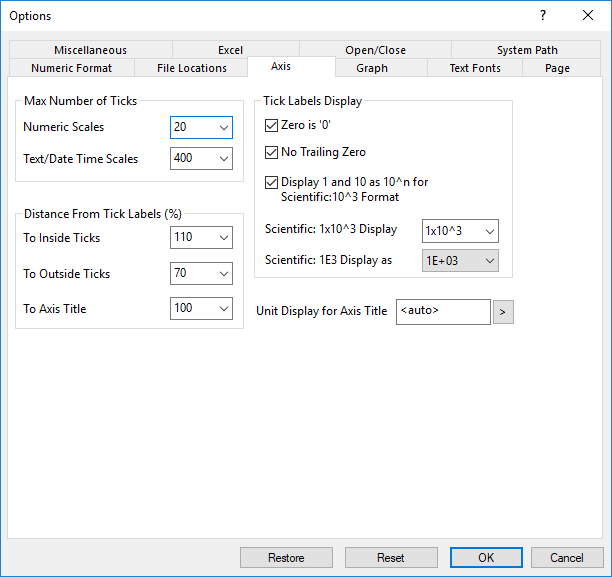The image size is (612, 577).
Task: Click the arrow button beside Unit Display field
Action: pyautogui.click(x=504, y=312)
